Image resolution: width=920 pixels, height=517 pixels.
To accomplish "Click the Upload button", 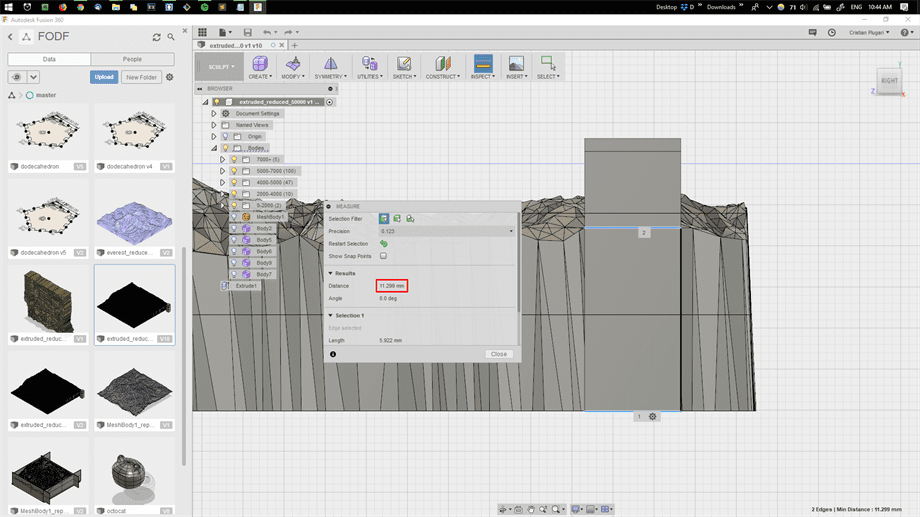I will click(x=104, y=77).
